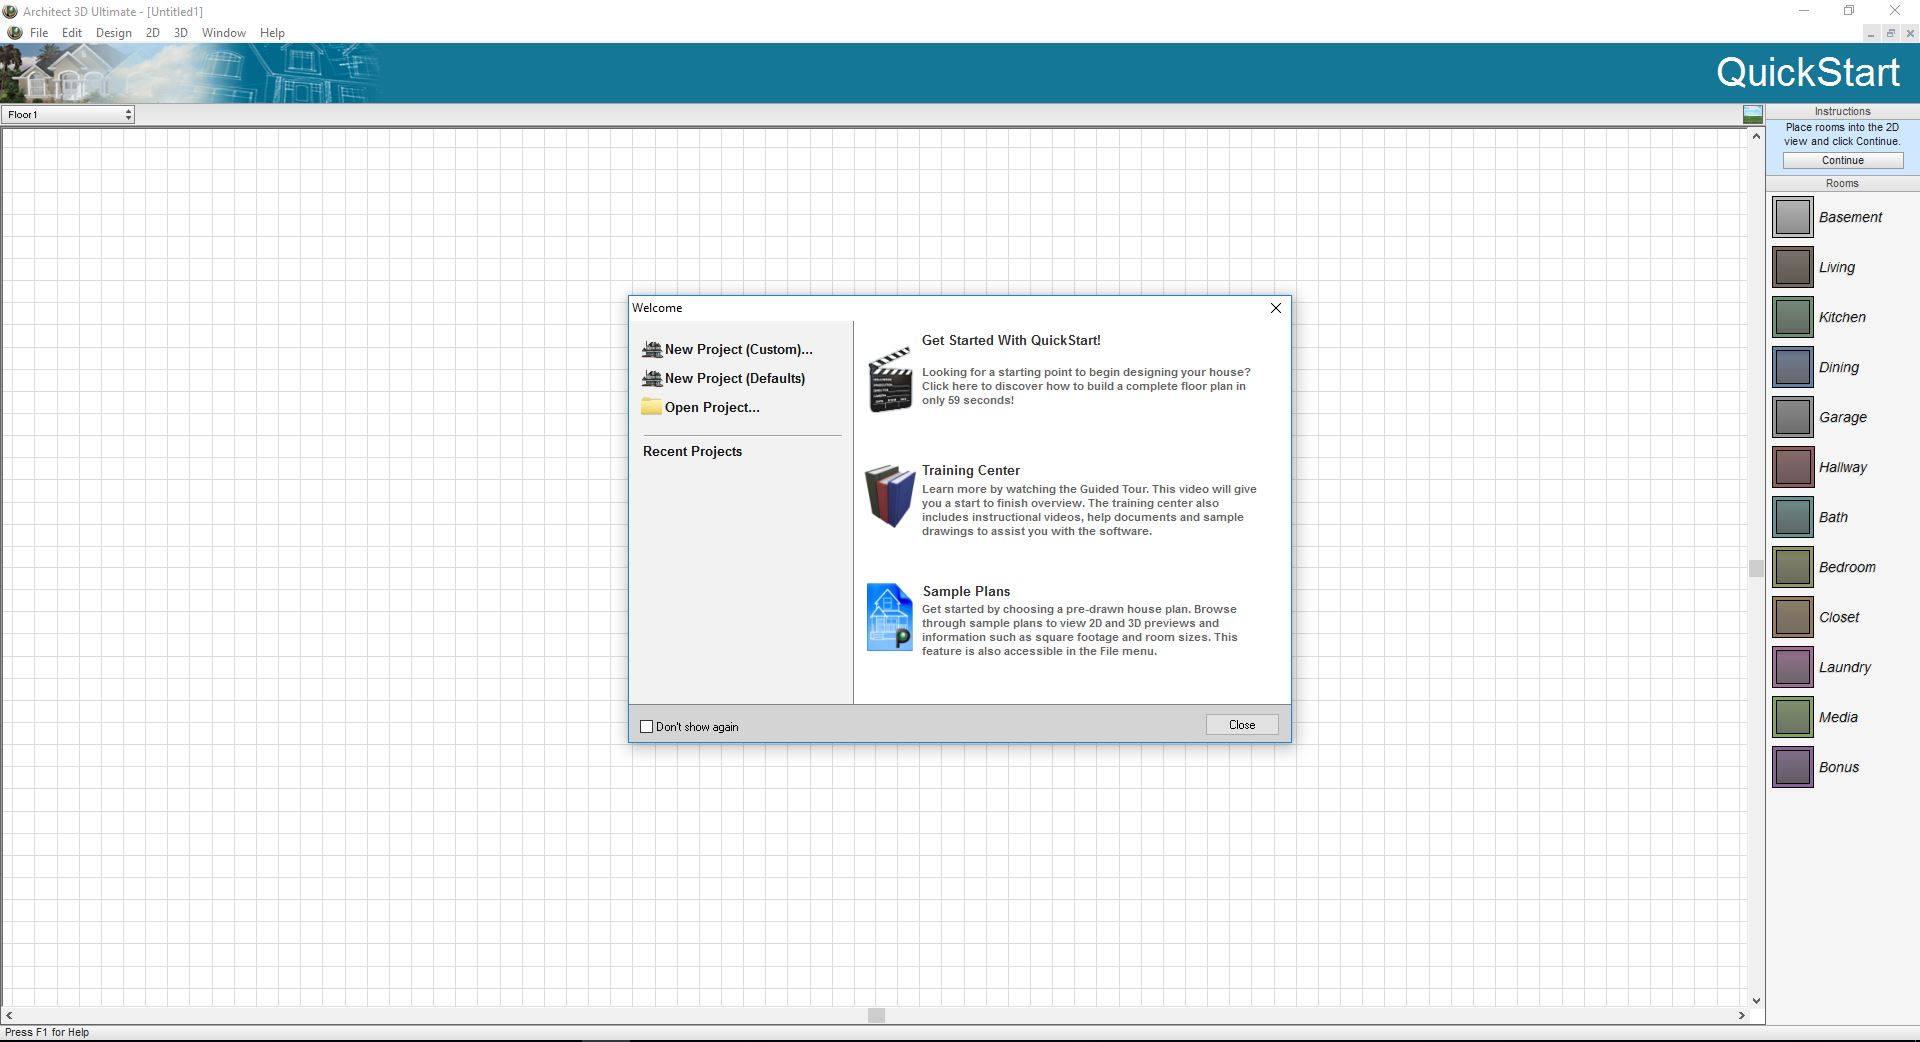Click the horizontal scrollbar thumb
Viewport: 1920px width, 1042px height.
[x=876, y=1015]
